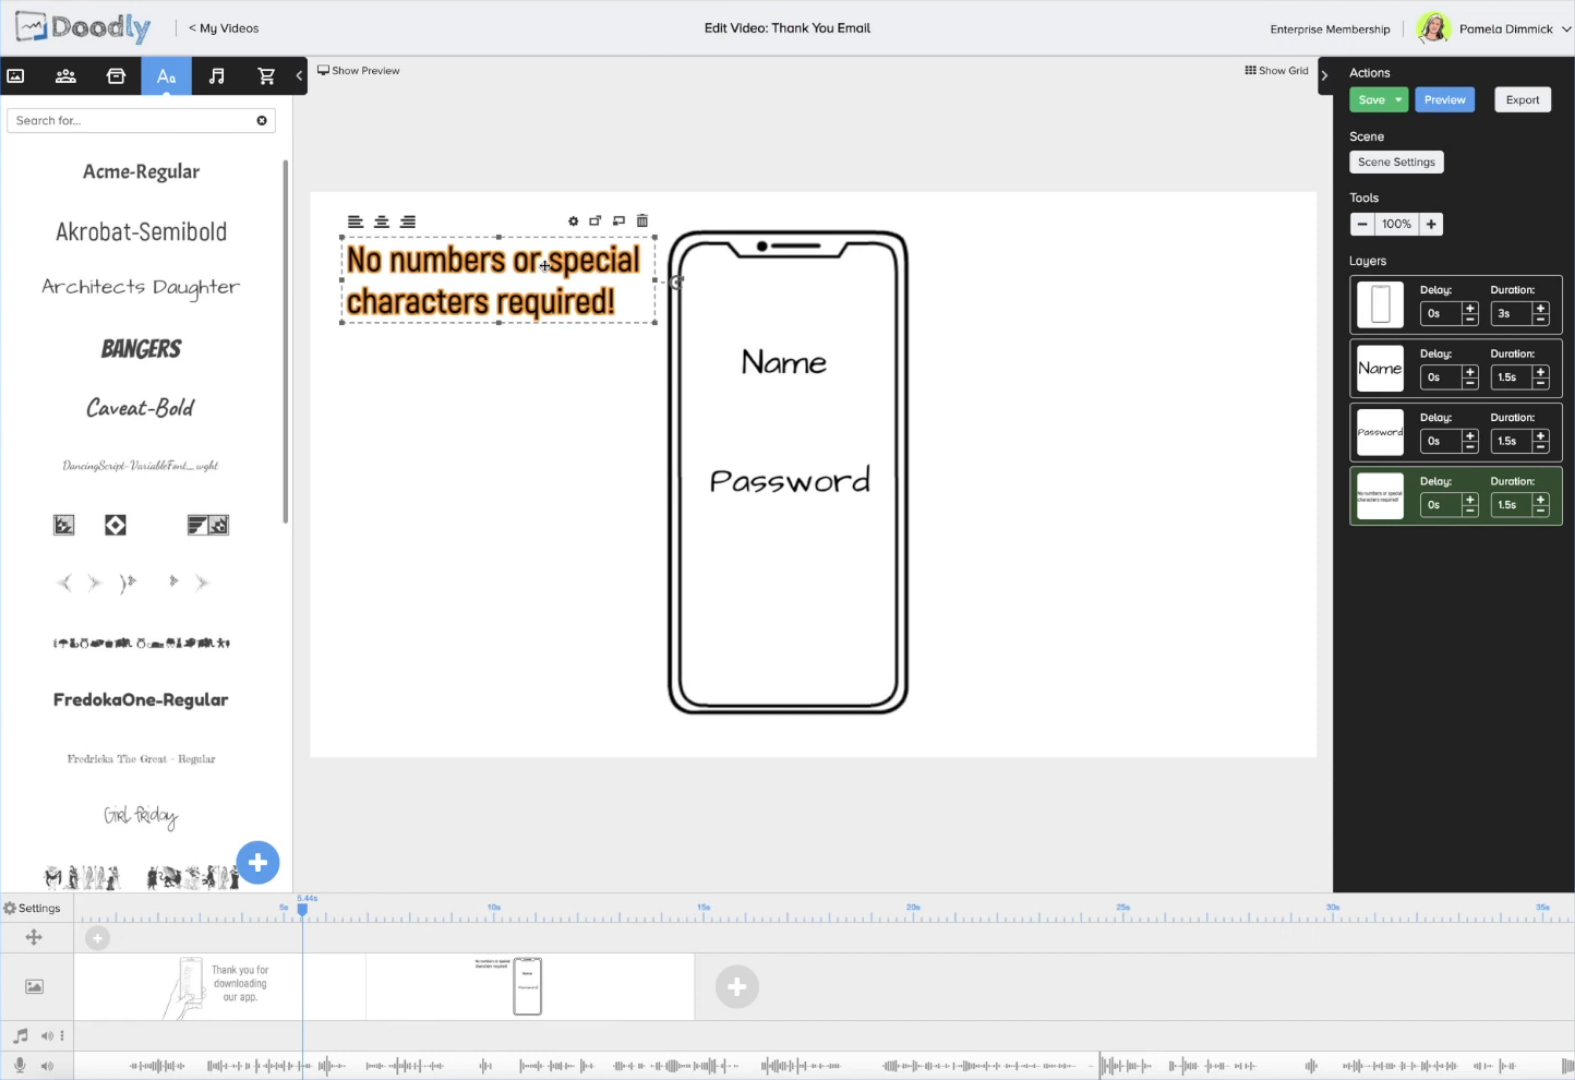Collapse the left assets panel

(x=299, y=76)
